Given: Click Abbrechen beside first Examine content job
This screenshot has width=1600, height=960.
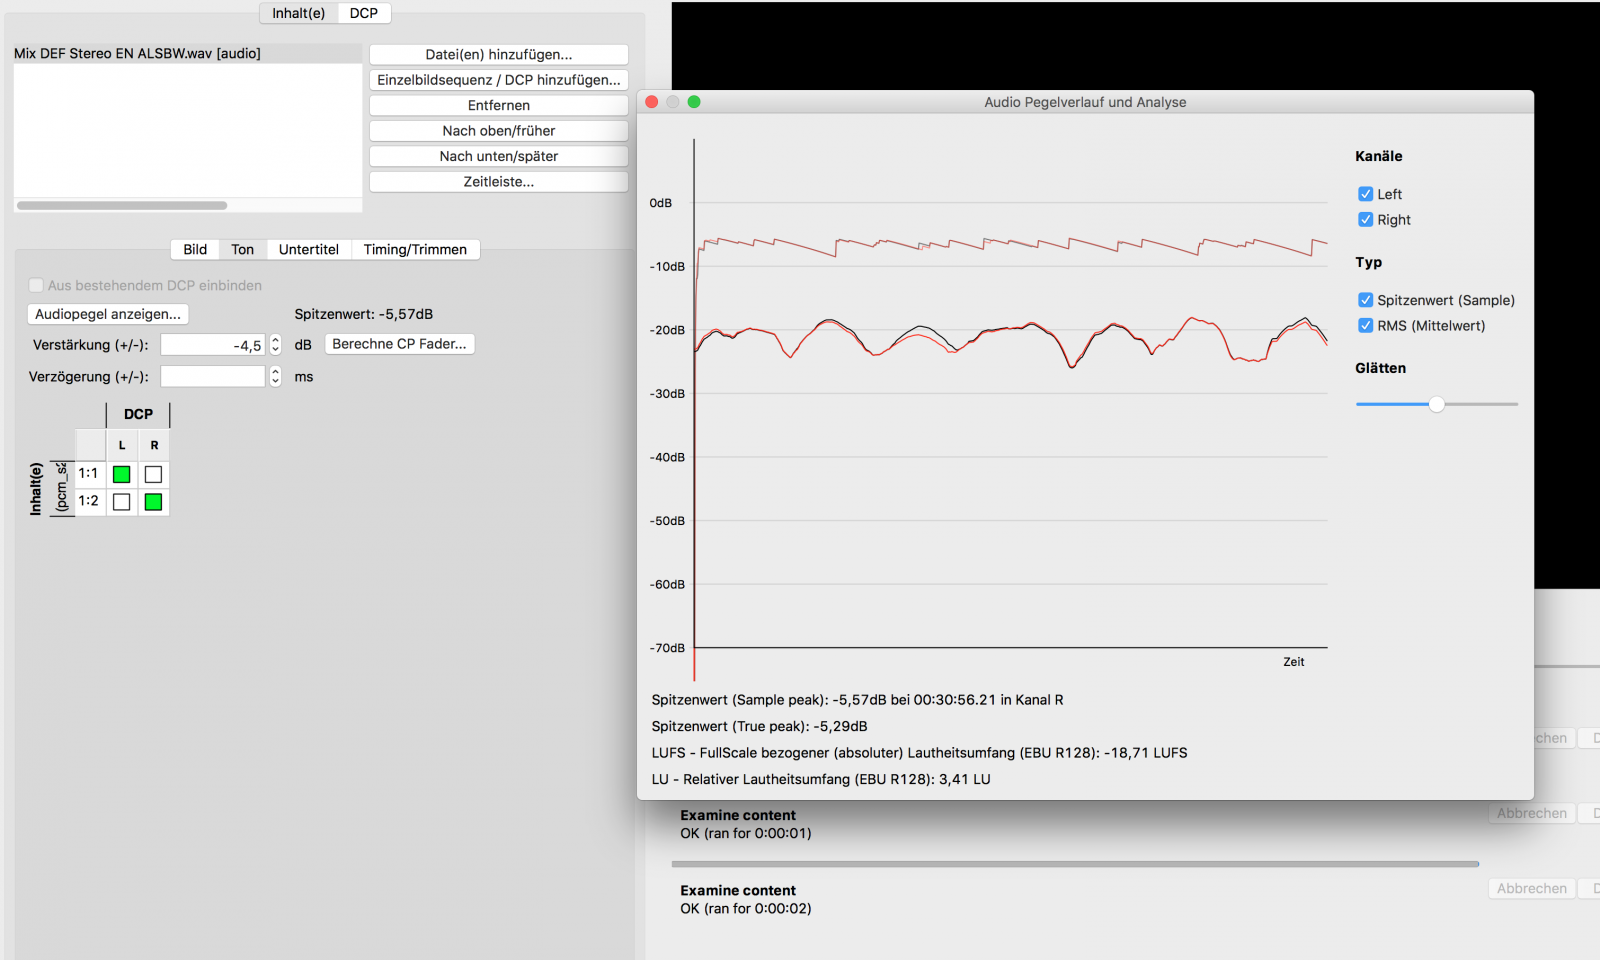Looking at the screenshot, I should (1532, 814).
